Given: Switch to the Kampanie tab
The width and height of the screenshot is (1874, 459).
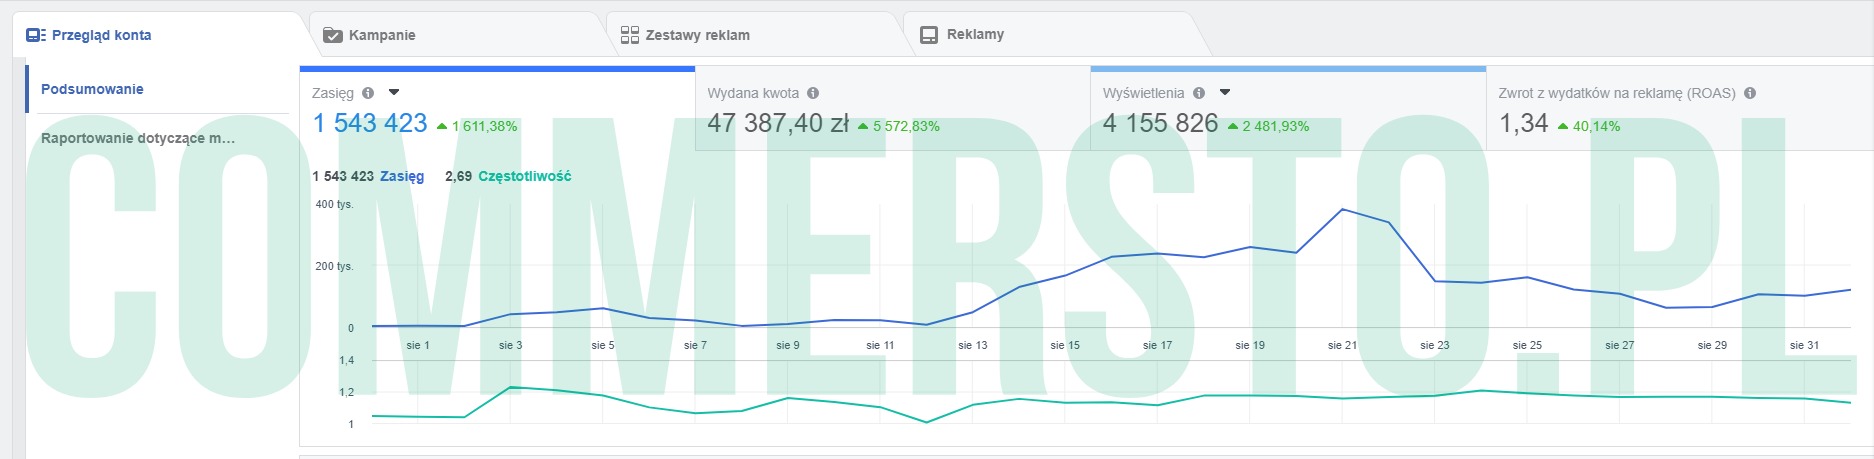Looking at the screenshot, I should click(x=381, y=35).
